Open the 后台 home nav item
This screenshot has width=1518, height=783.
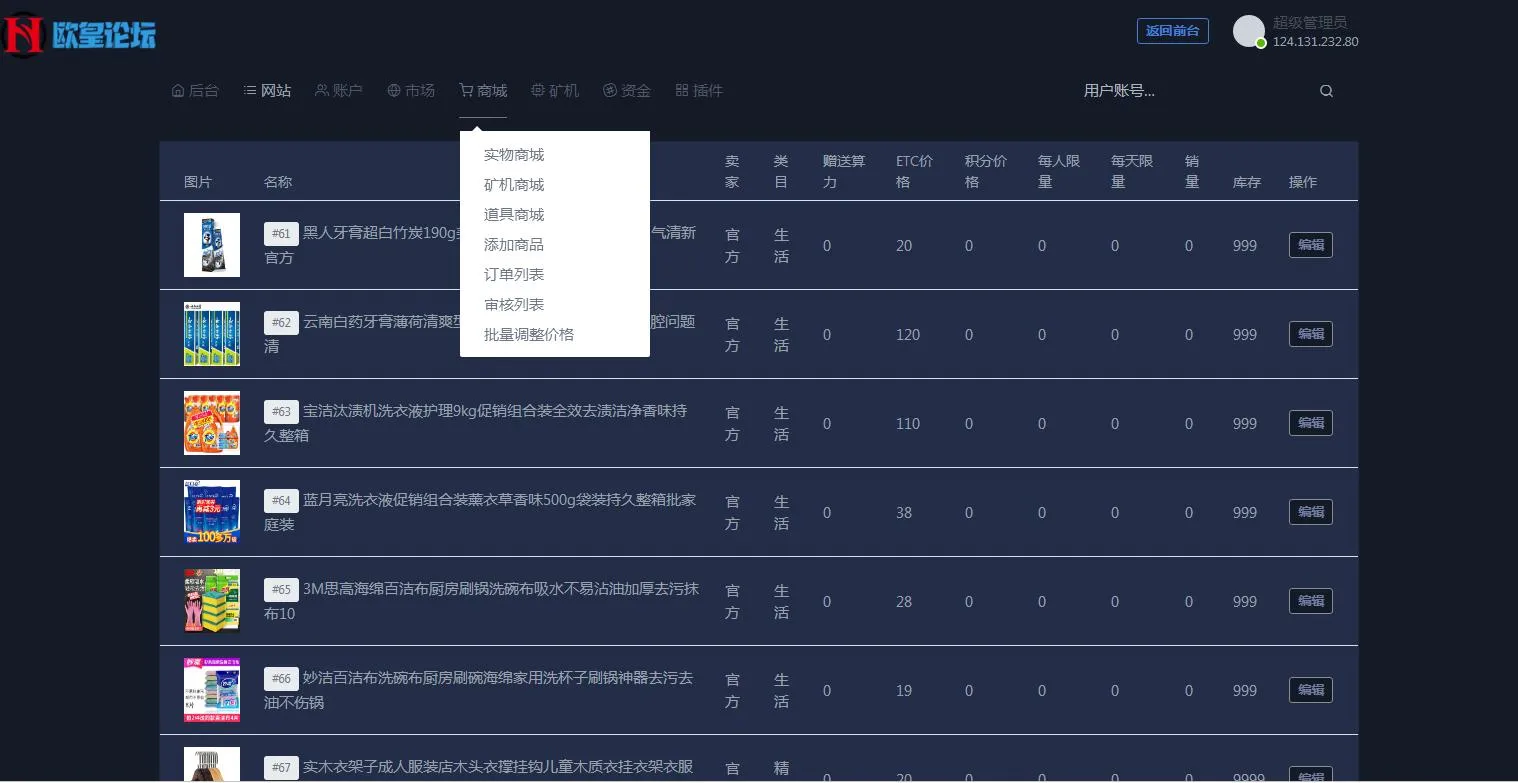click(195, 91)
